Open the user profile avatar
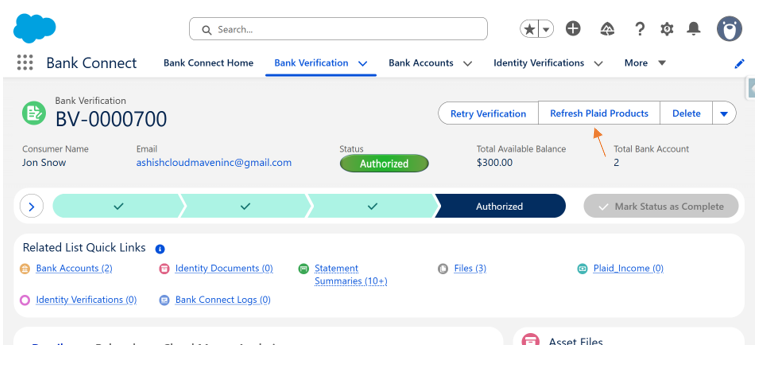This screenshot has height=377, width=768. tap(729, 29)
